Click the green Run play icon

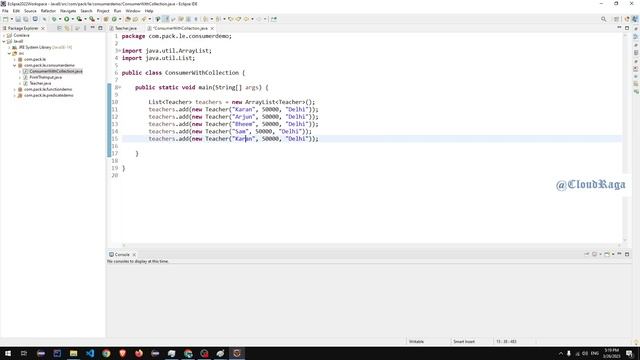[67, 19]
